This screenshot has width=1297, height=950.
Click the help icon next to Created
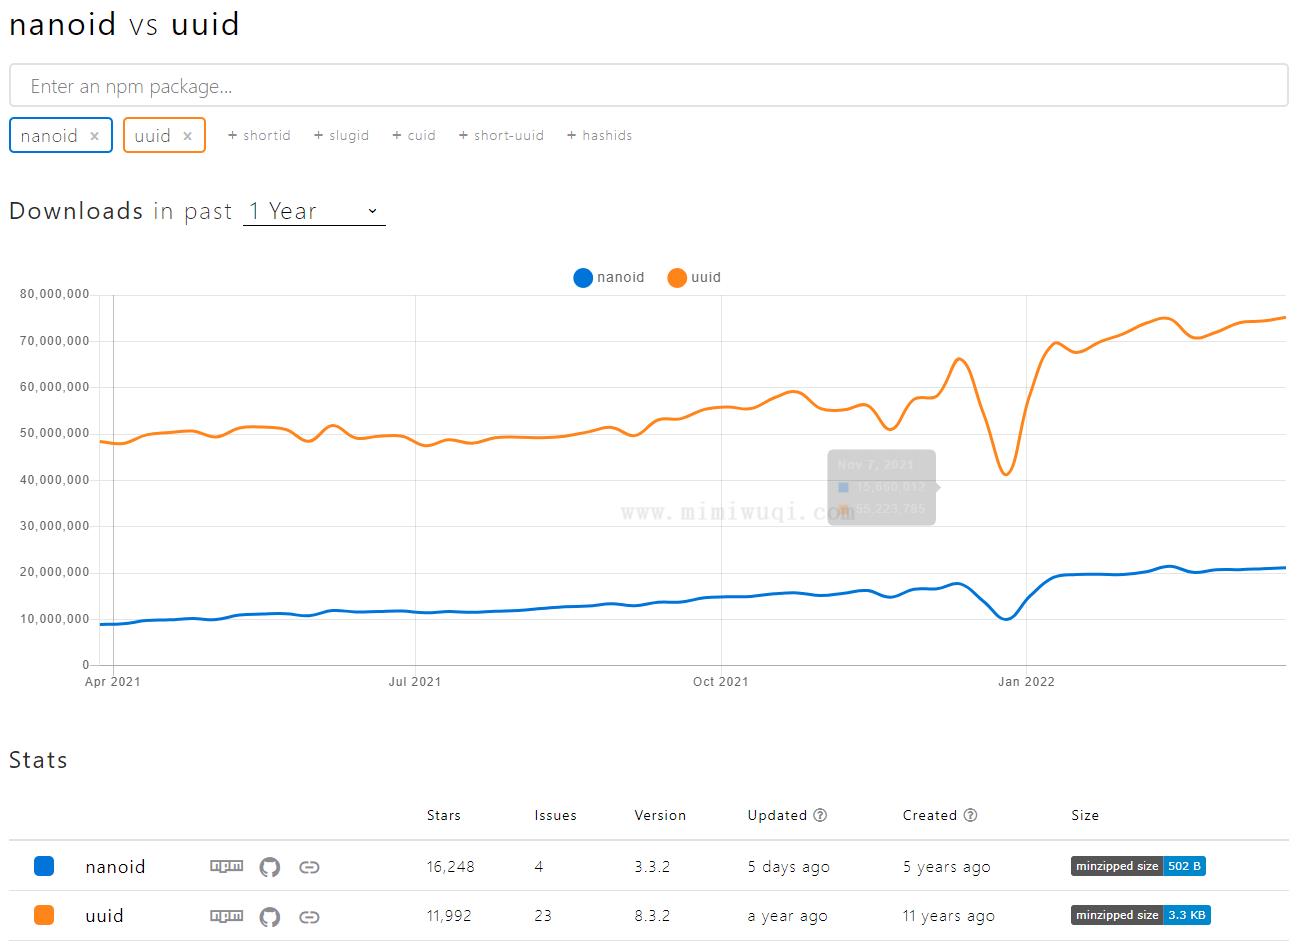click(970, 815)
